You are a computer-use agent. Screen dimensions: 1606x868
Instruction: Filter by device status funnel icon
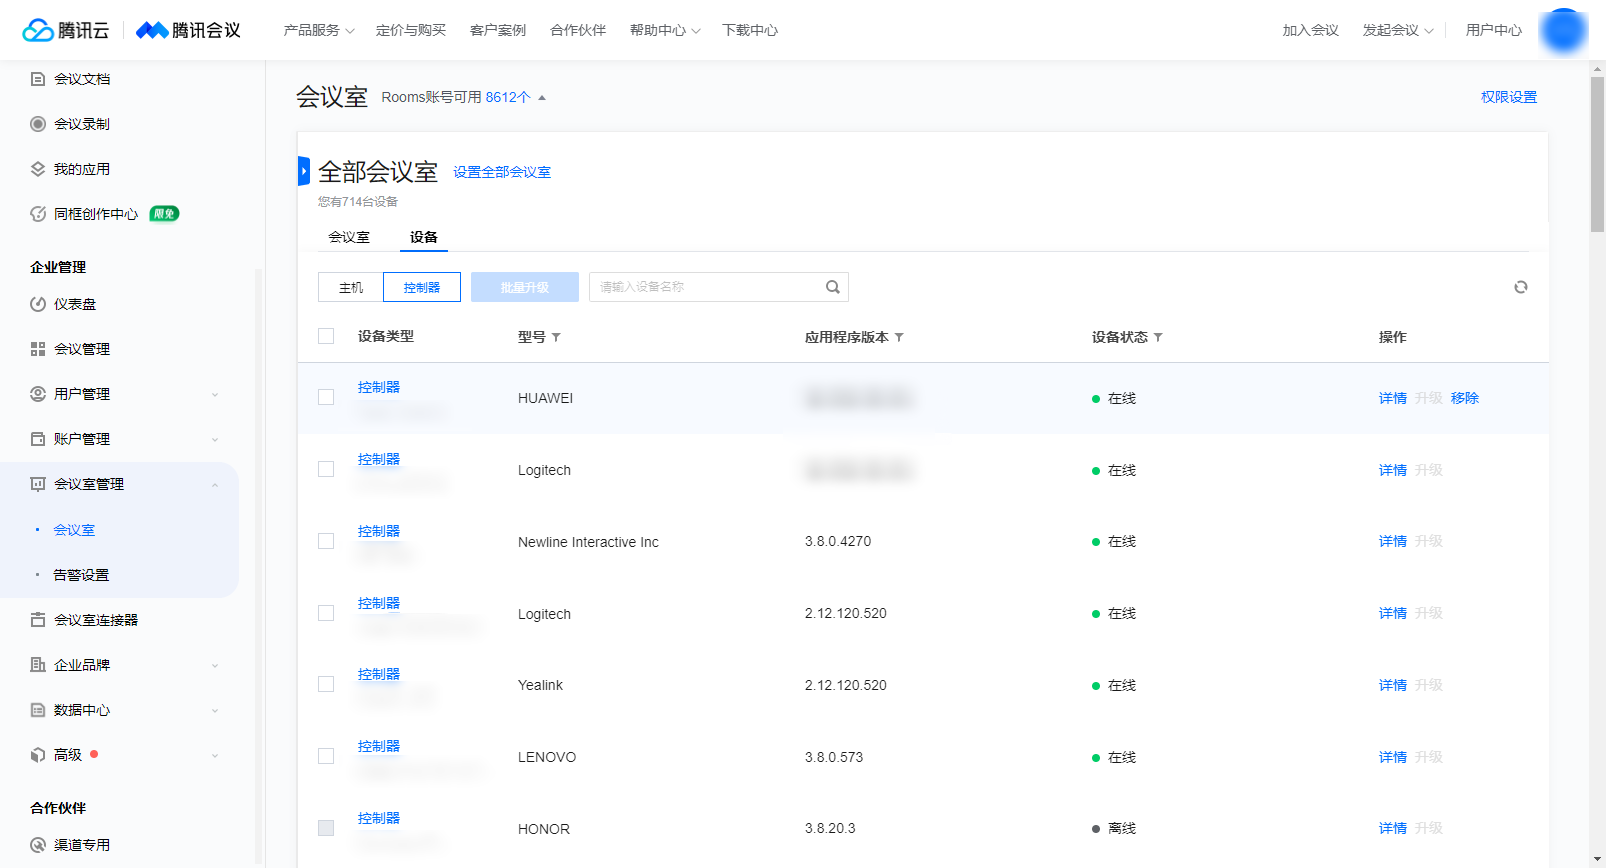coord(1158,338)
